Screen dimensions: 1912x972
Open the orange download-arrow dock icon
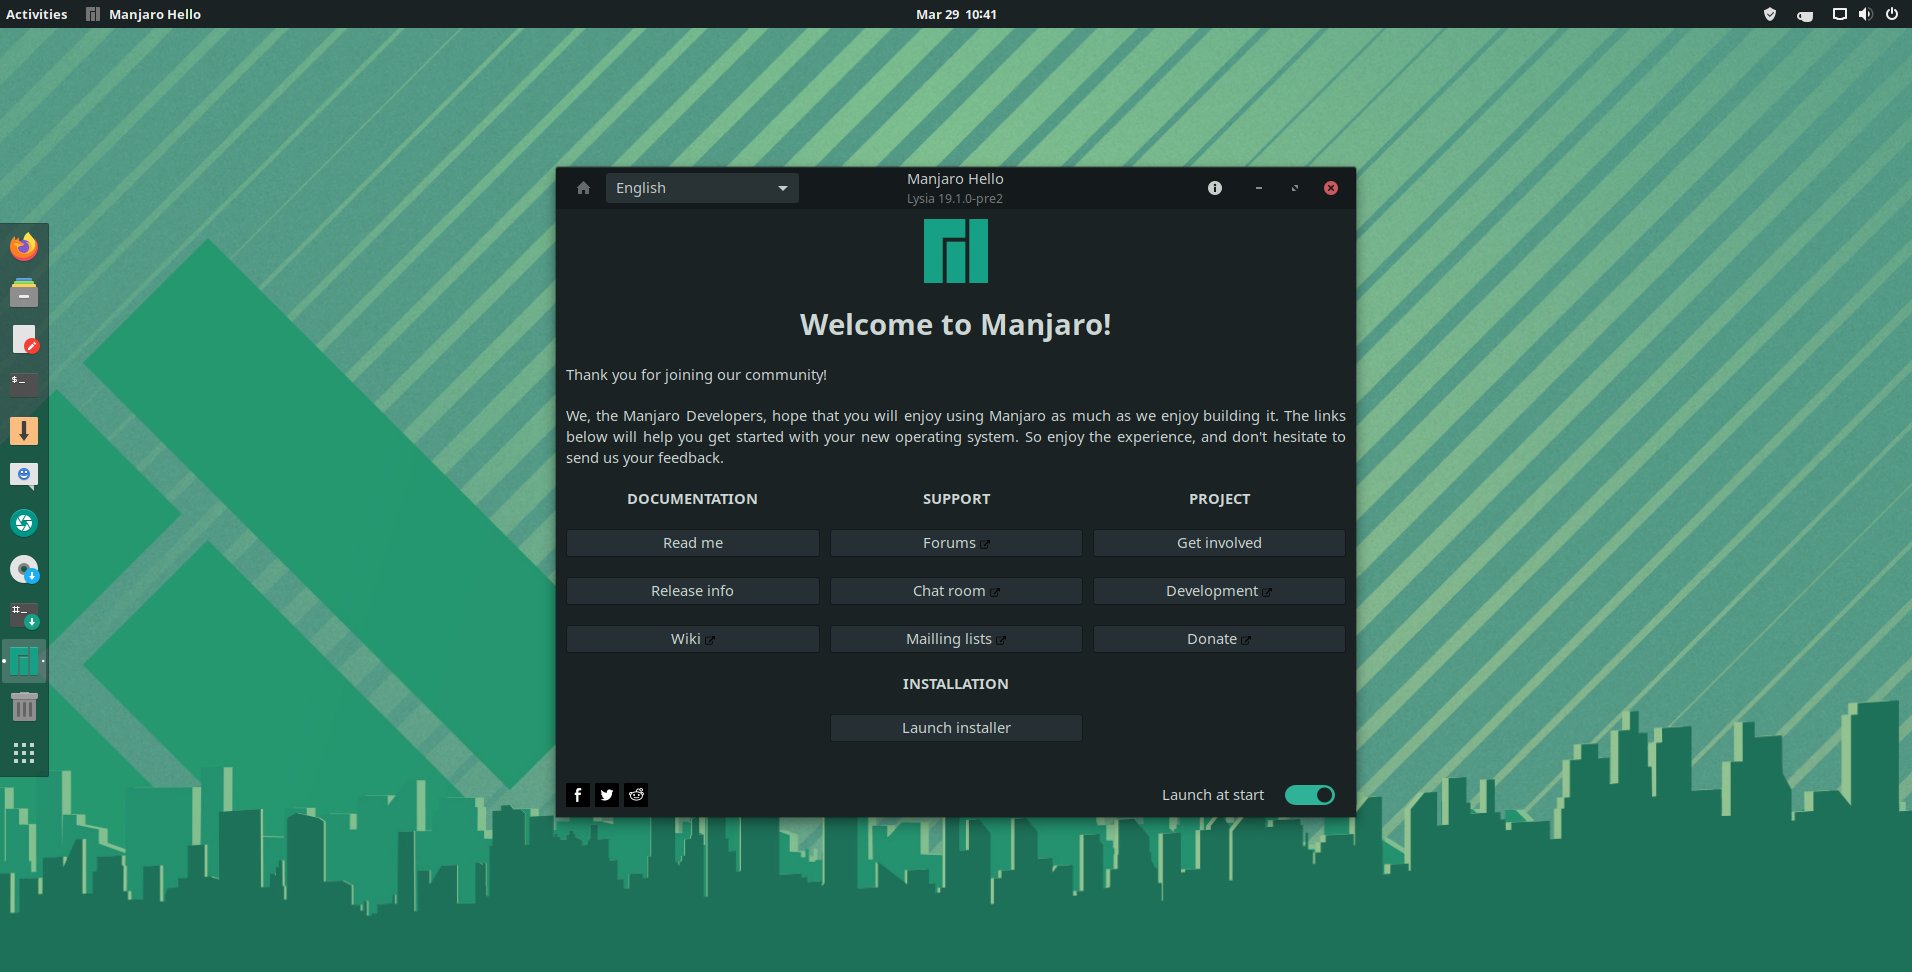tap(24, 431)
